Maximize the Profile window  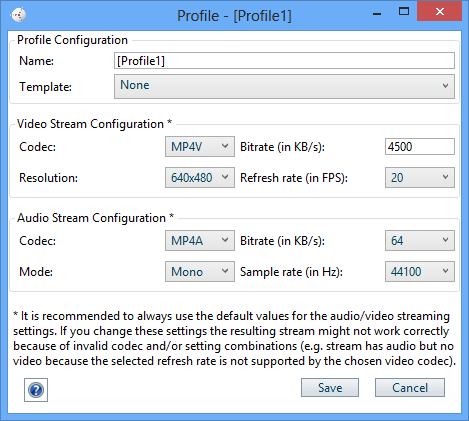[404, 12]
